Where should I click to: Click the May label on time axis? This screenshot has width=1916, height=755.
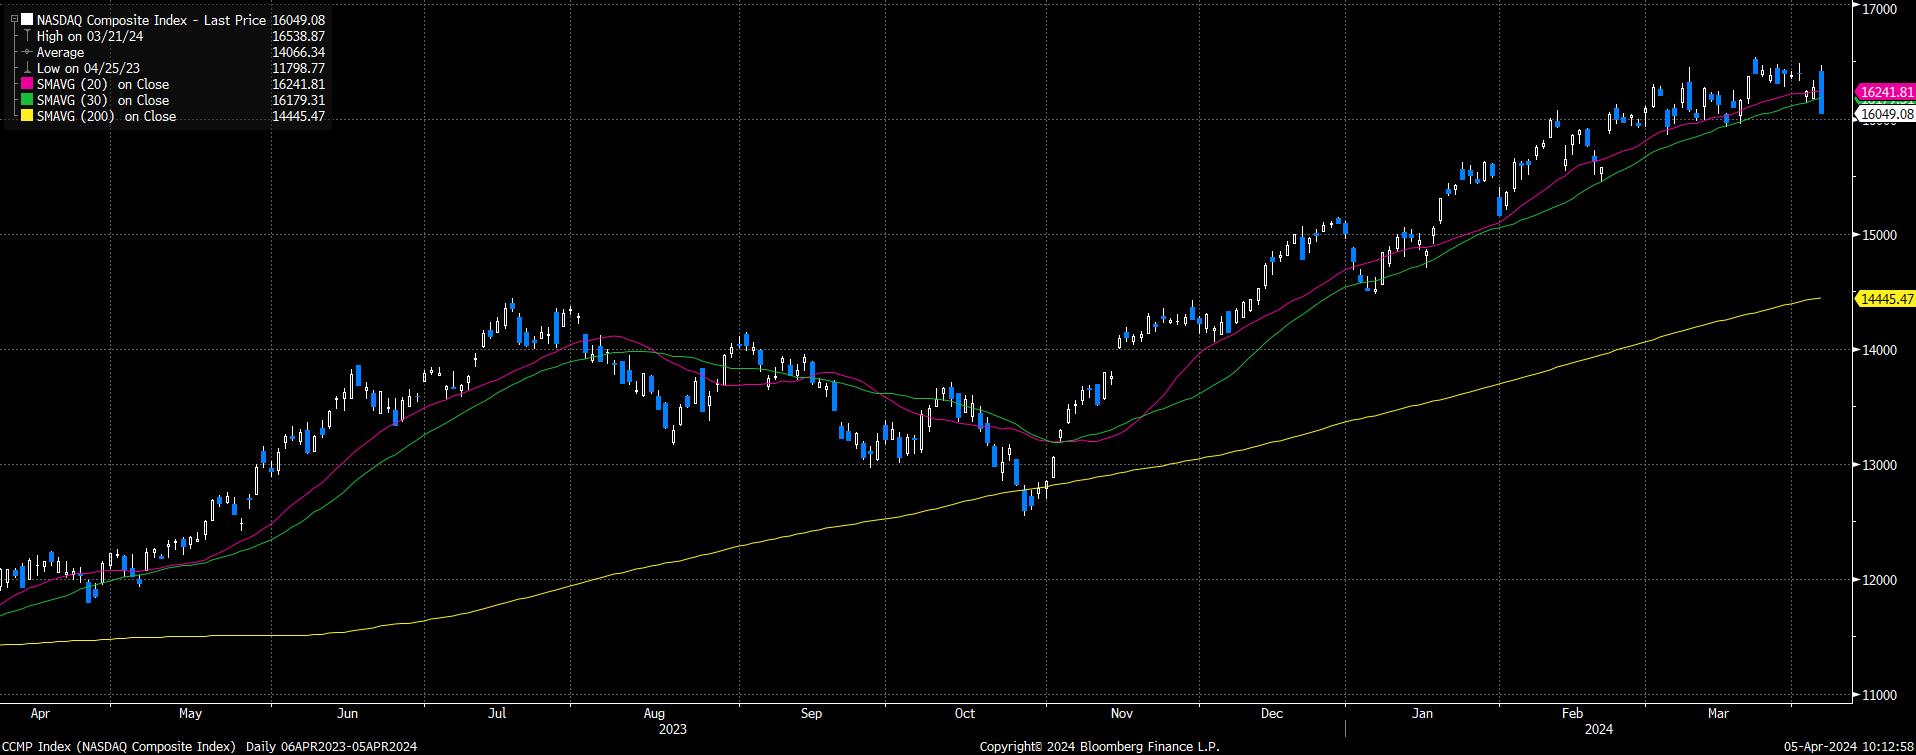(190, 714)
